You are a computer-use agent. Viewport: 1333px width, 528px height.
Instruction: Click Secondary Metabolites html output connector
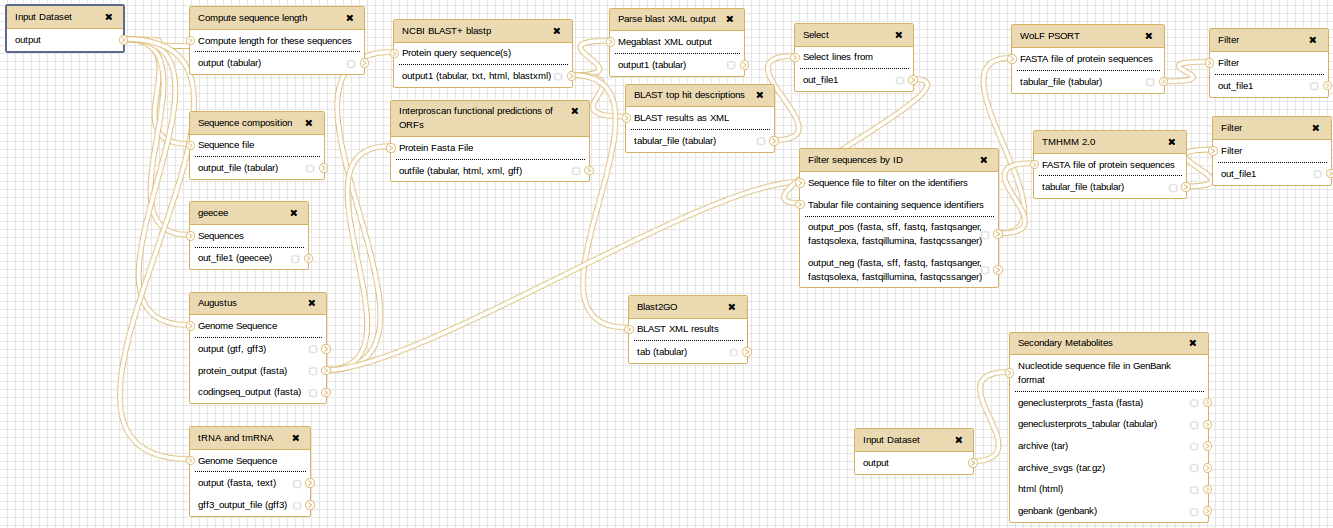[1208, 490]
